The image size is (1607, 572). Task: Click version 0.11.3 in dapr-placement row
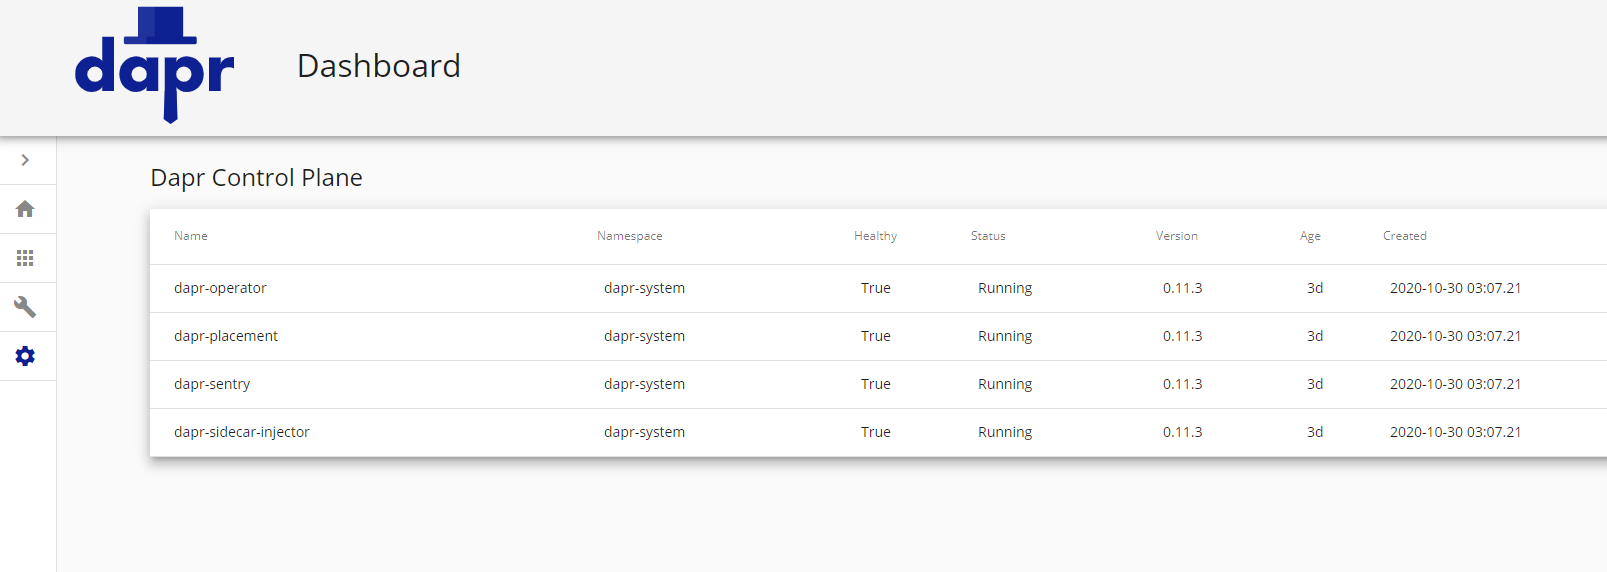[1183, 336]
